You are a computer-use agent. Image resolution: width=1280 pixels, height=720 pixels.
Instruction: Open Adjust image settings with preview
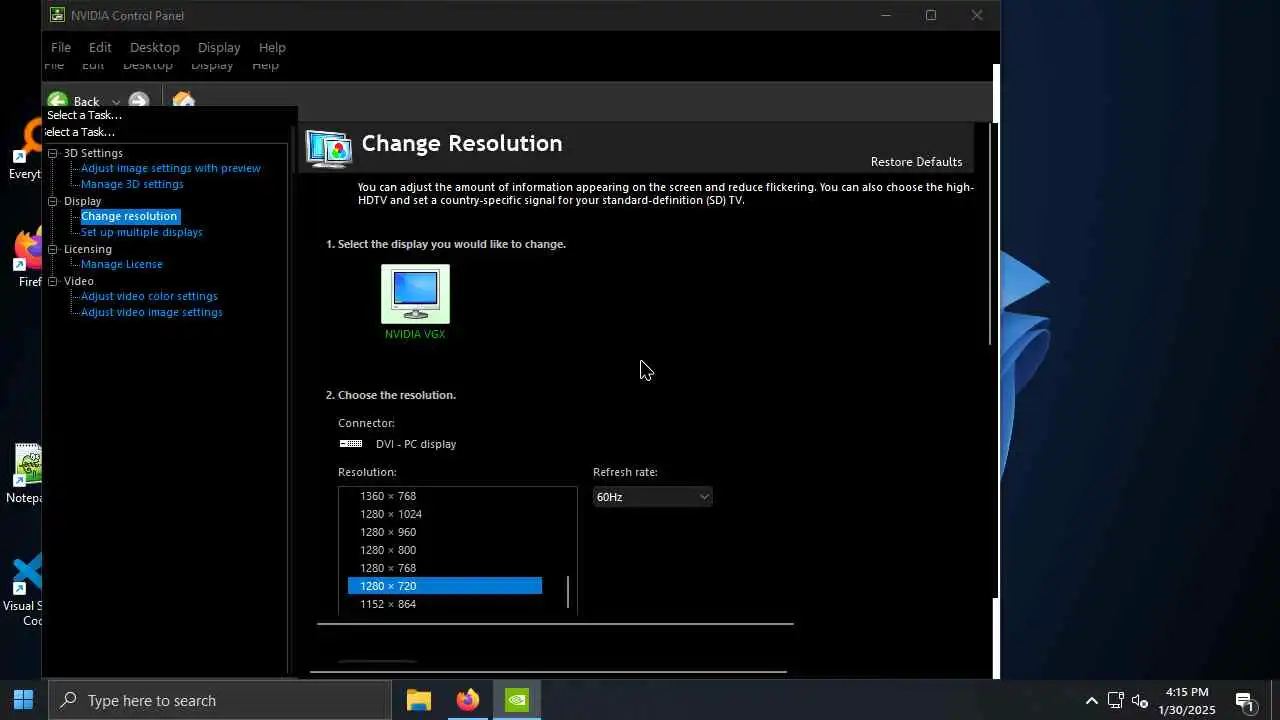point(171,168)
